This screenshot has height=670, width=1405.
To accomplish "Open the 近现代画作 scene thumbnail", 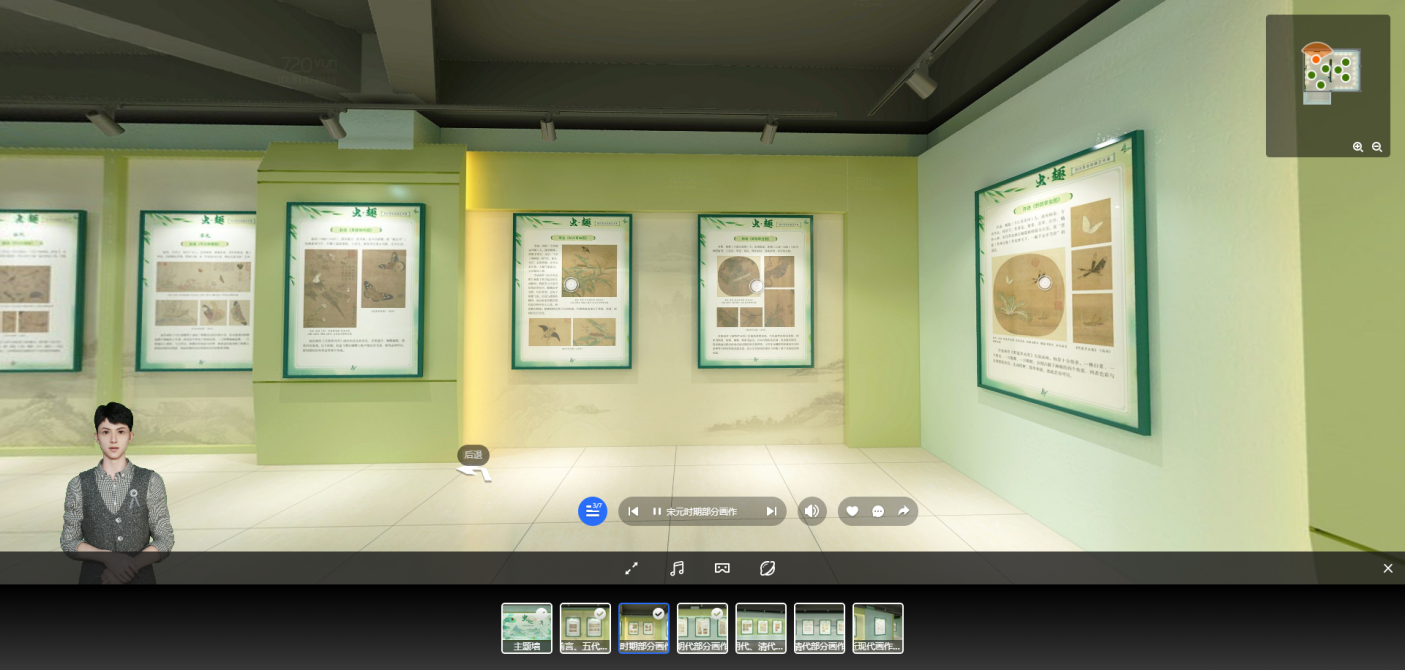I will (878, 628).
